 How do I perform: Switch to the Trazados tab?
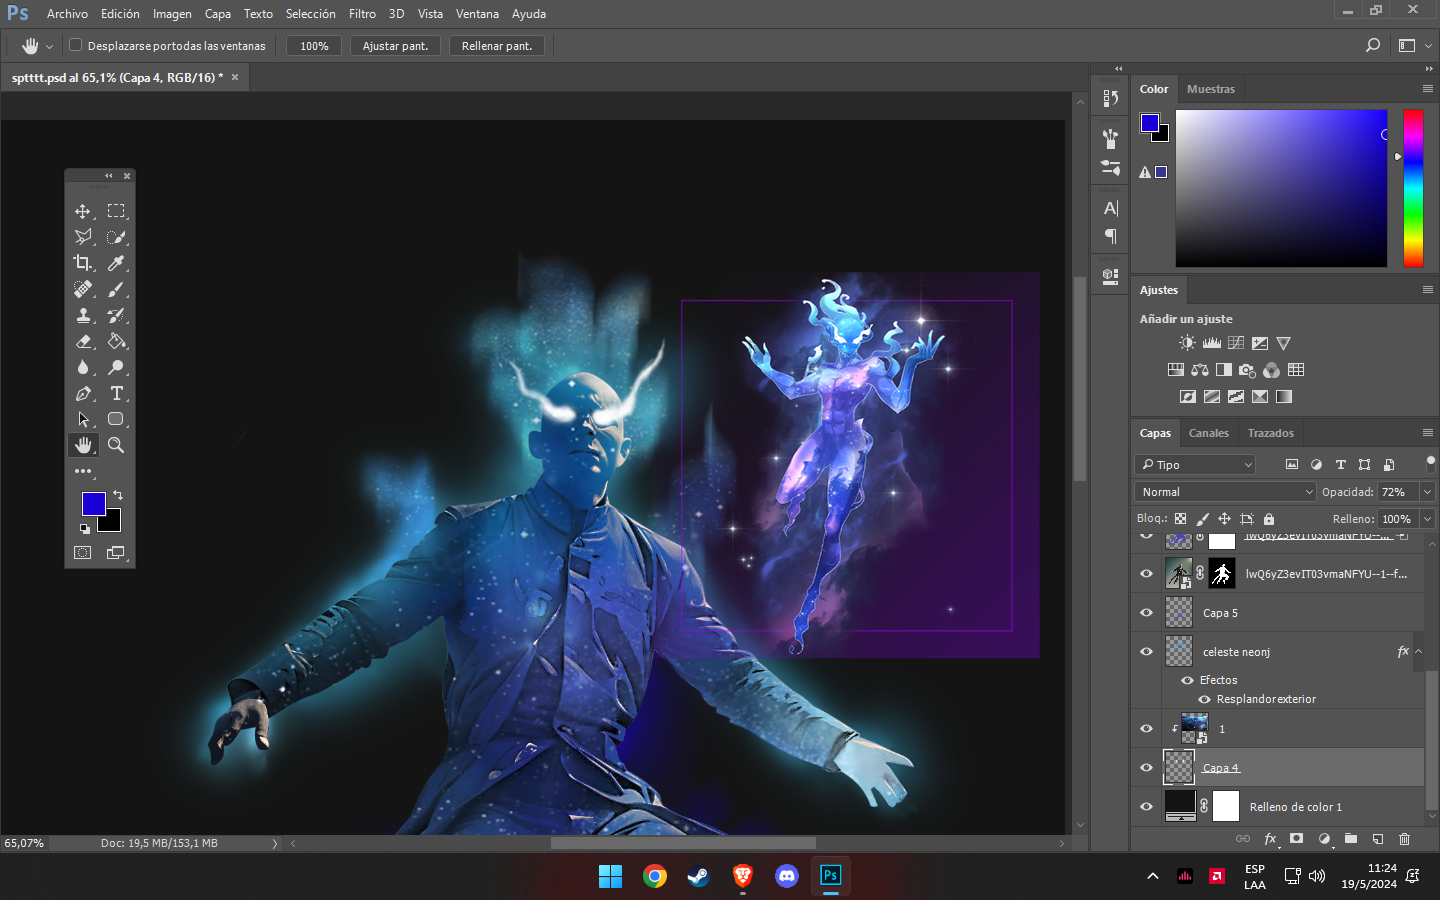pos(1270,433)
